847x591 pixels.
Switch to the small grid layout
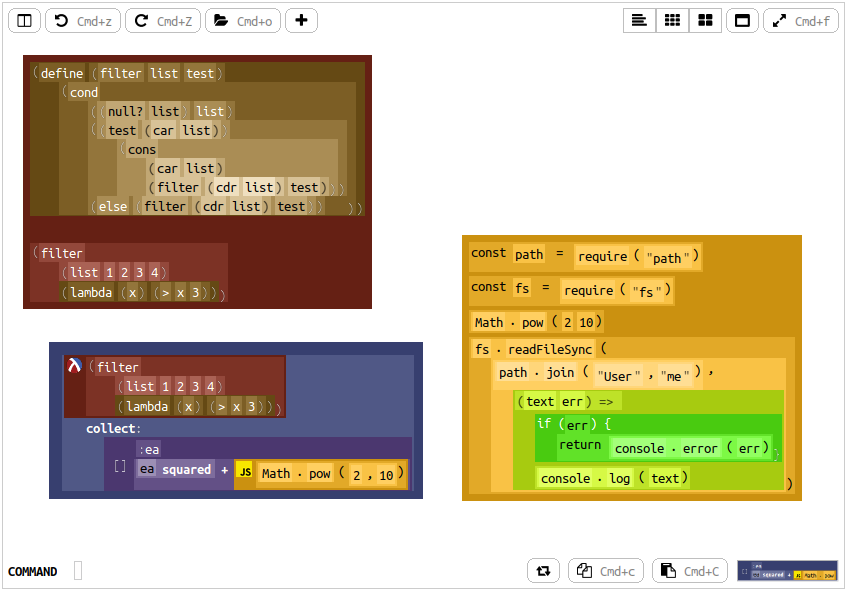pyautogui.click(x=673, y=20)
